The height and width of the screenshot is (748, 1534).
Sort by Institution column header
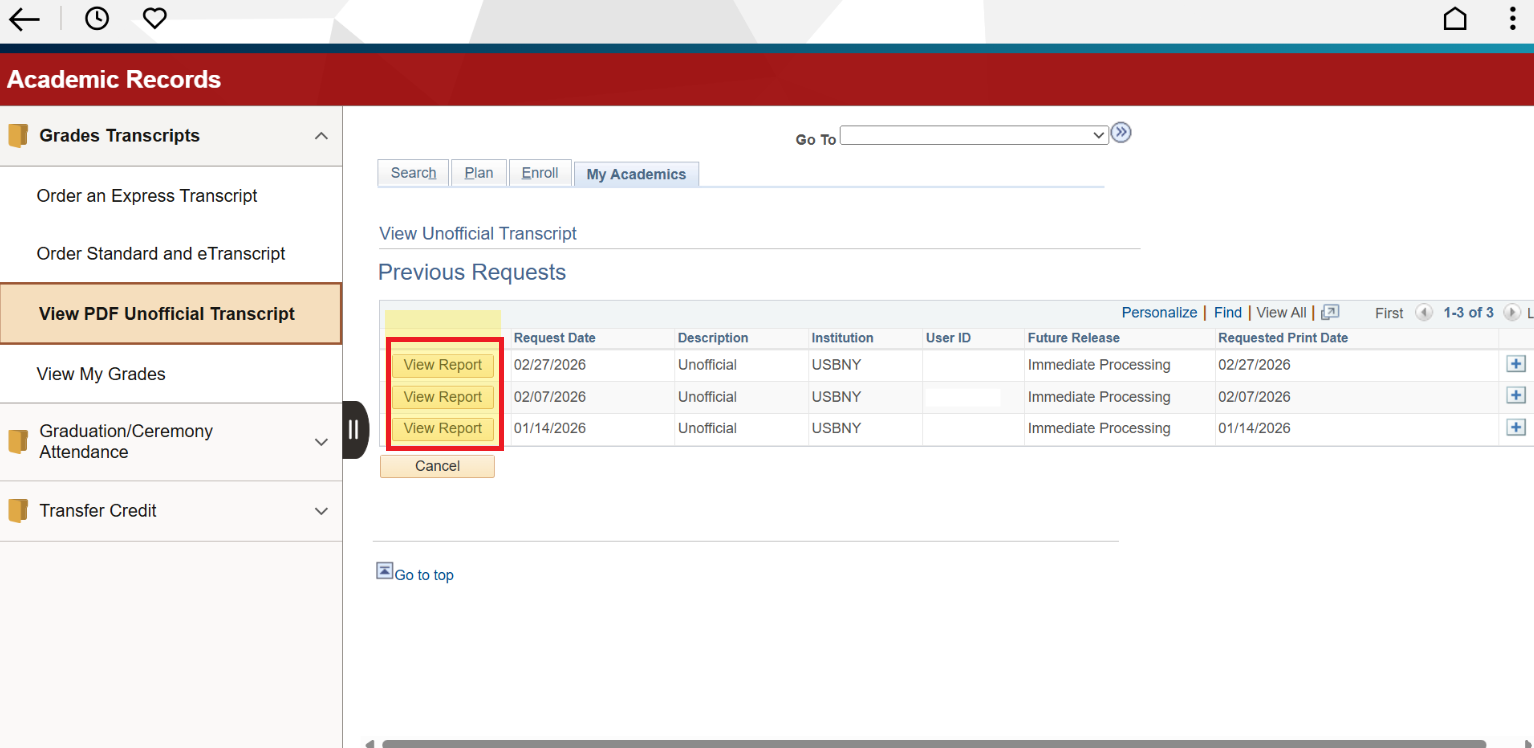pos(843,338)
